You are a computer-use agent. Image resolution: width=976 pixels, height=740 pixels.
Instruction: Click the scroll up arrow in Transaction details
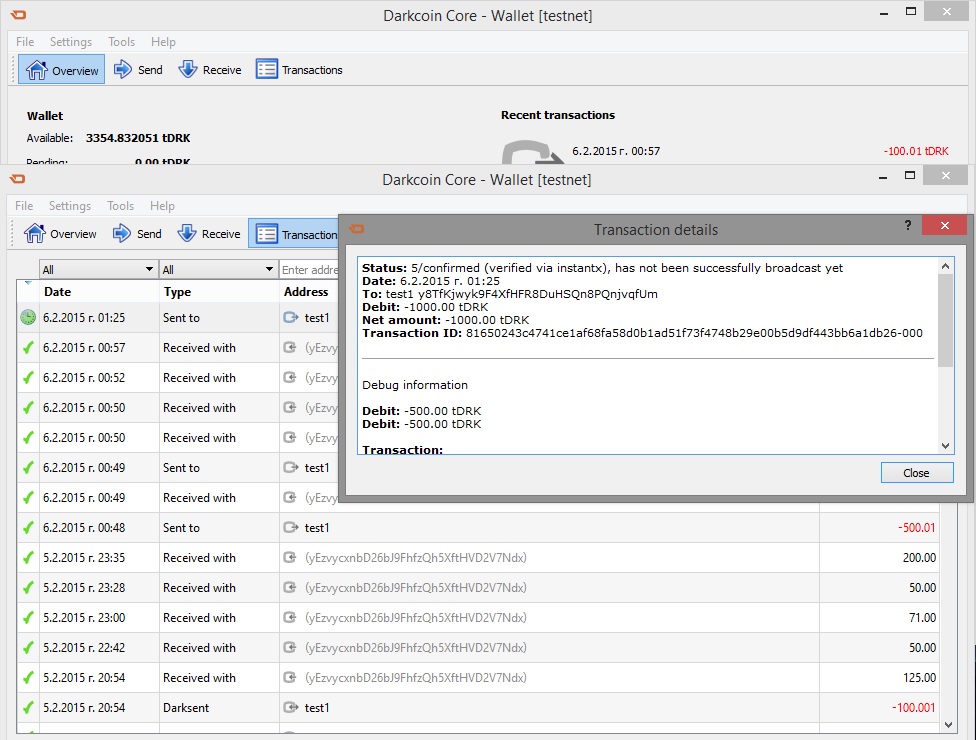click(x=946, y=266)
